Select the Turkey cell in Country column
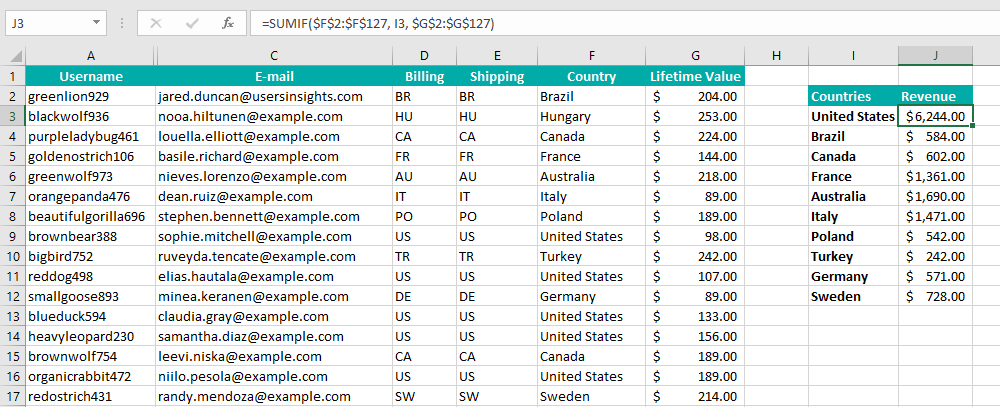This screenshot has height=407, width=1000. tap(591, 256)
